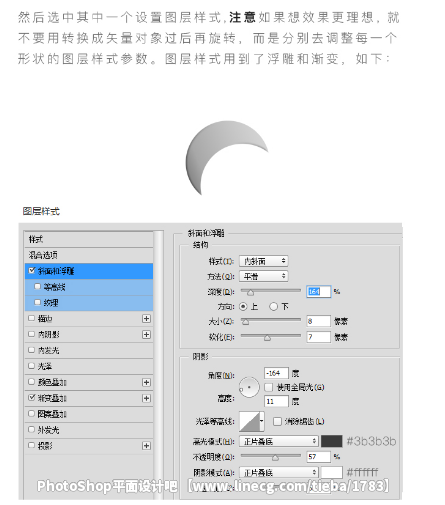
Task: Open the 样式 list item
Action: coord(89,239)
